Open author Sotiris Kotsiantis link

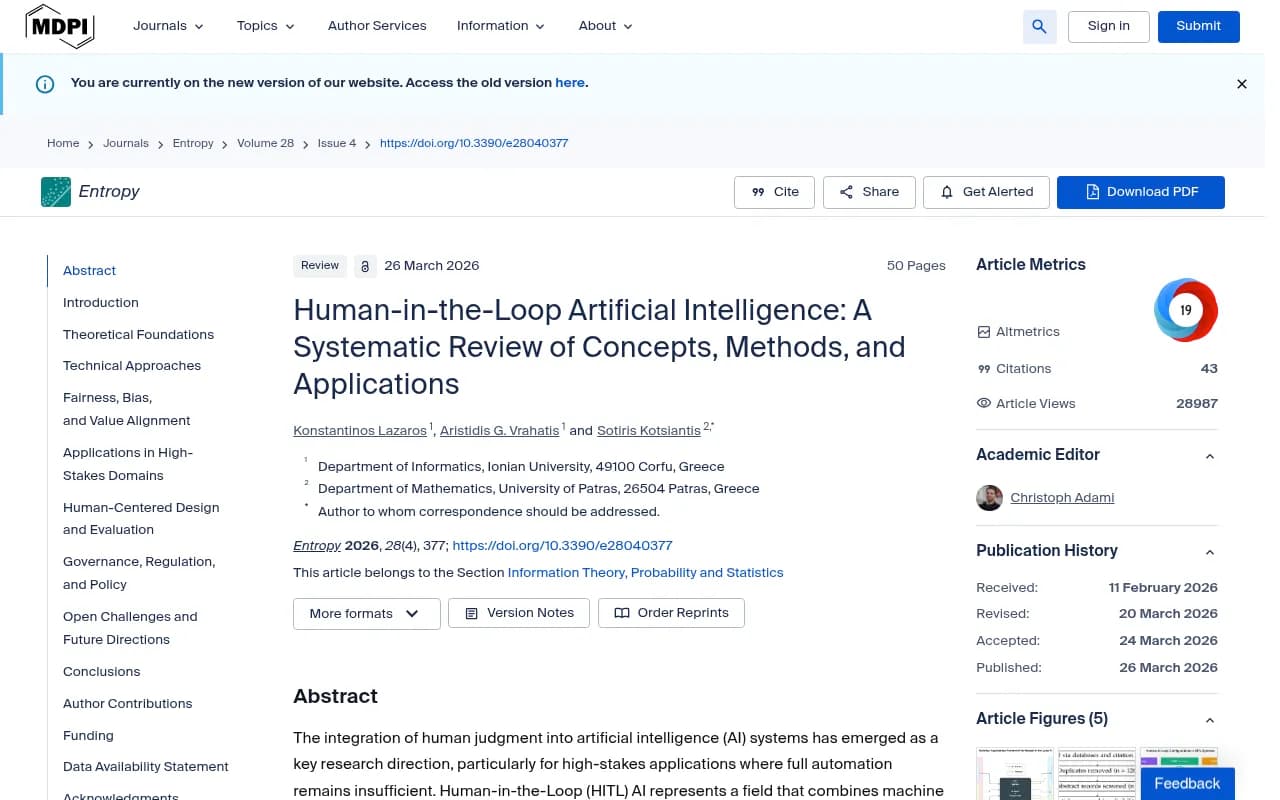click(649, 431)
